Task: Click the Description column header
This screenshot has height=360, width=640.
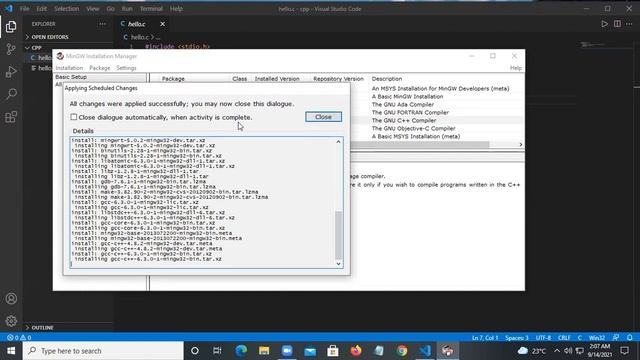Action: (387, 79)
